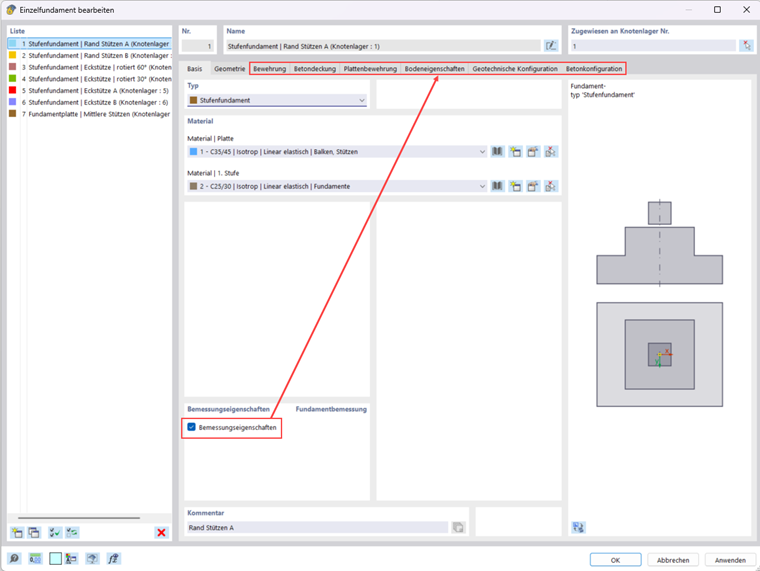Screen dimensions: 760x571
Task: Select list item 7 Fundamentplatte Mittlere Stützen
Action: pyautogui.click(x=90, y=114)
